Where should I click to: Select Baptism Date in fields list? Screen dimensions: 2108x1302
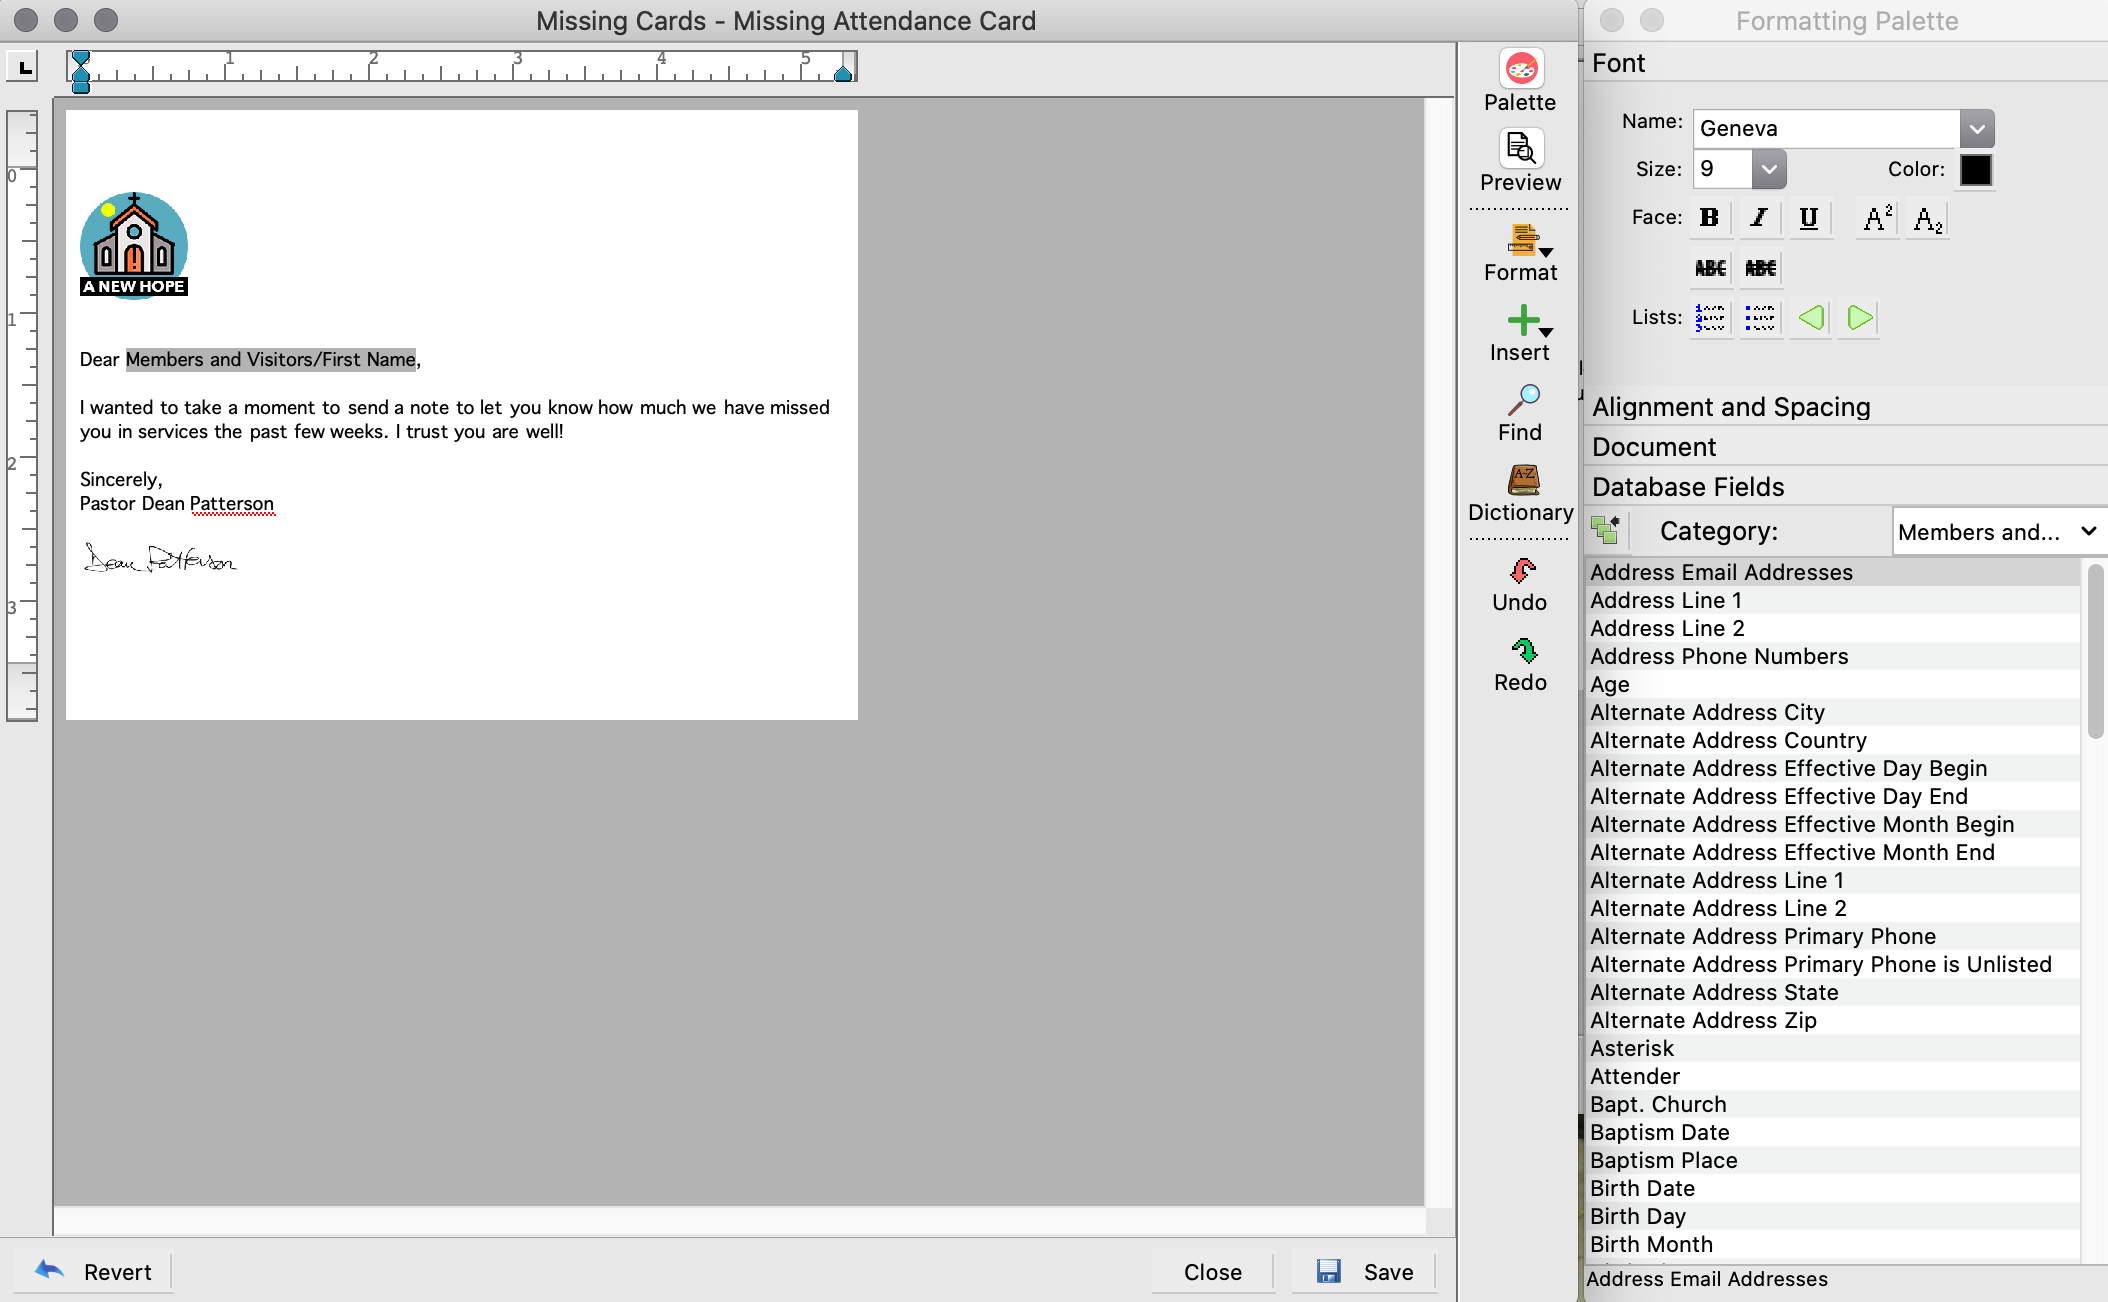pos(1659,1132)
